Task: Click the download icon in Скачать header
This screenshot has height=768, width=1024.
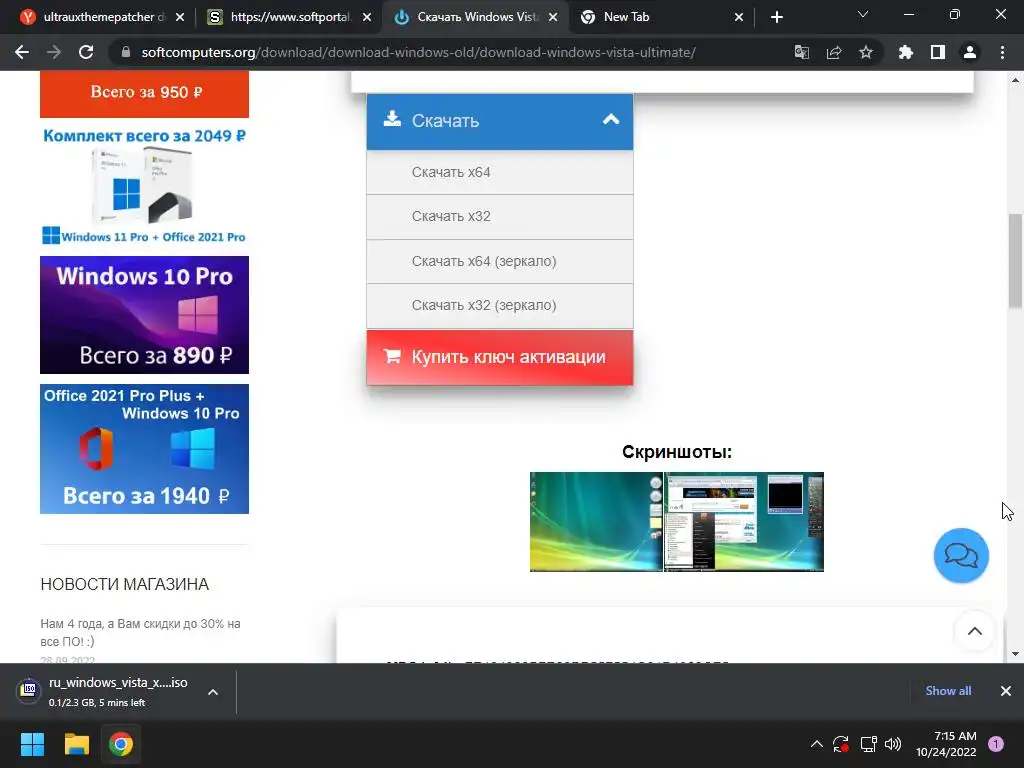Action: tap(392, 119)
